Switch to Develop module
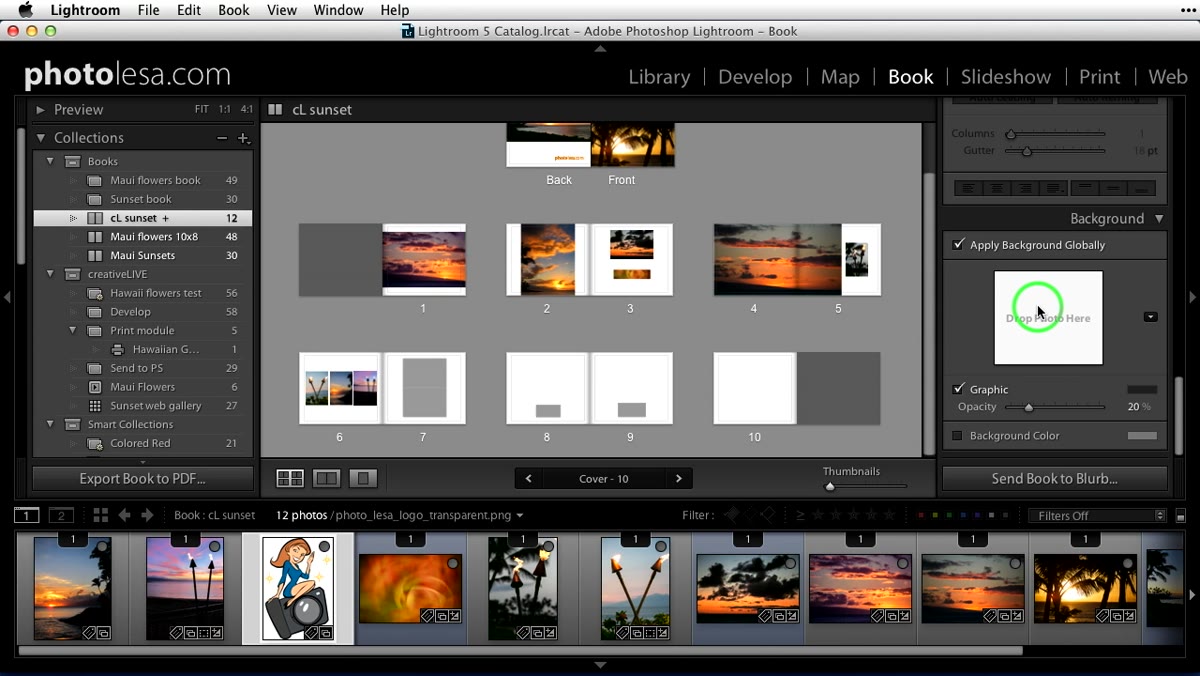 [x=755, y=77]
